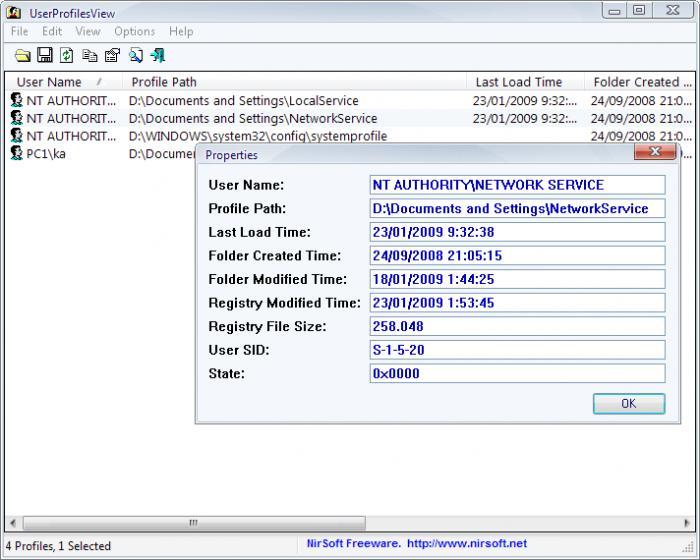Viewport: 700px width, 560px height.
Task: Click the Exit door toolbar icon
Action: [158, 55]
